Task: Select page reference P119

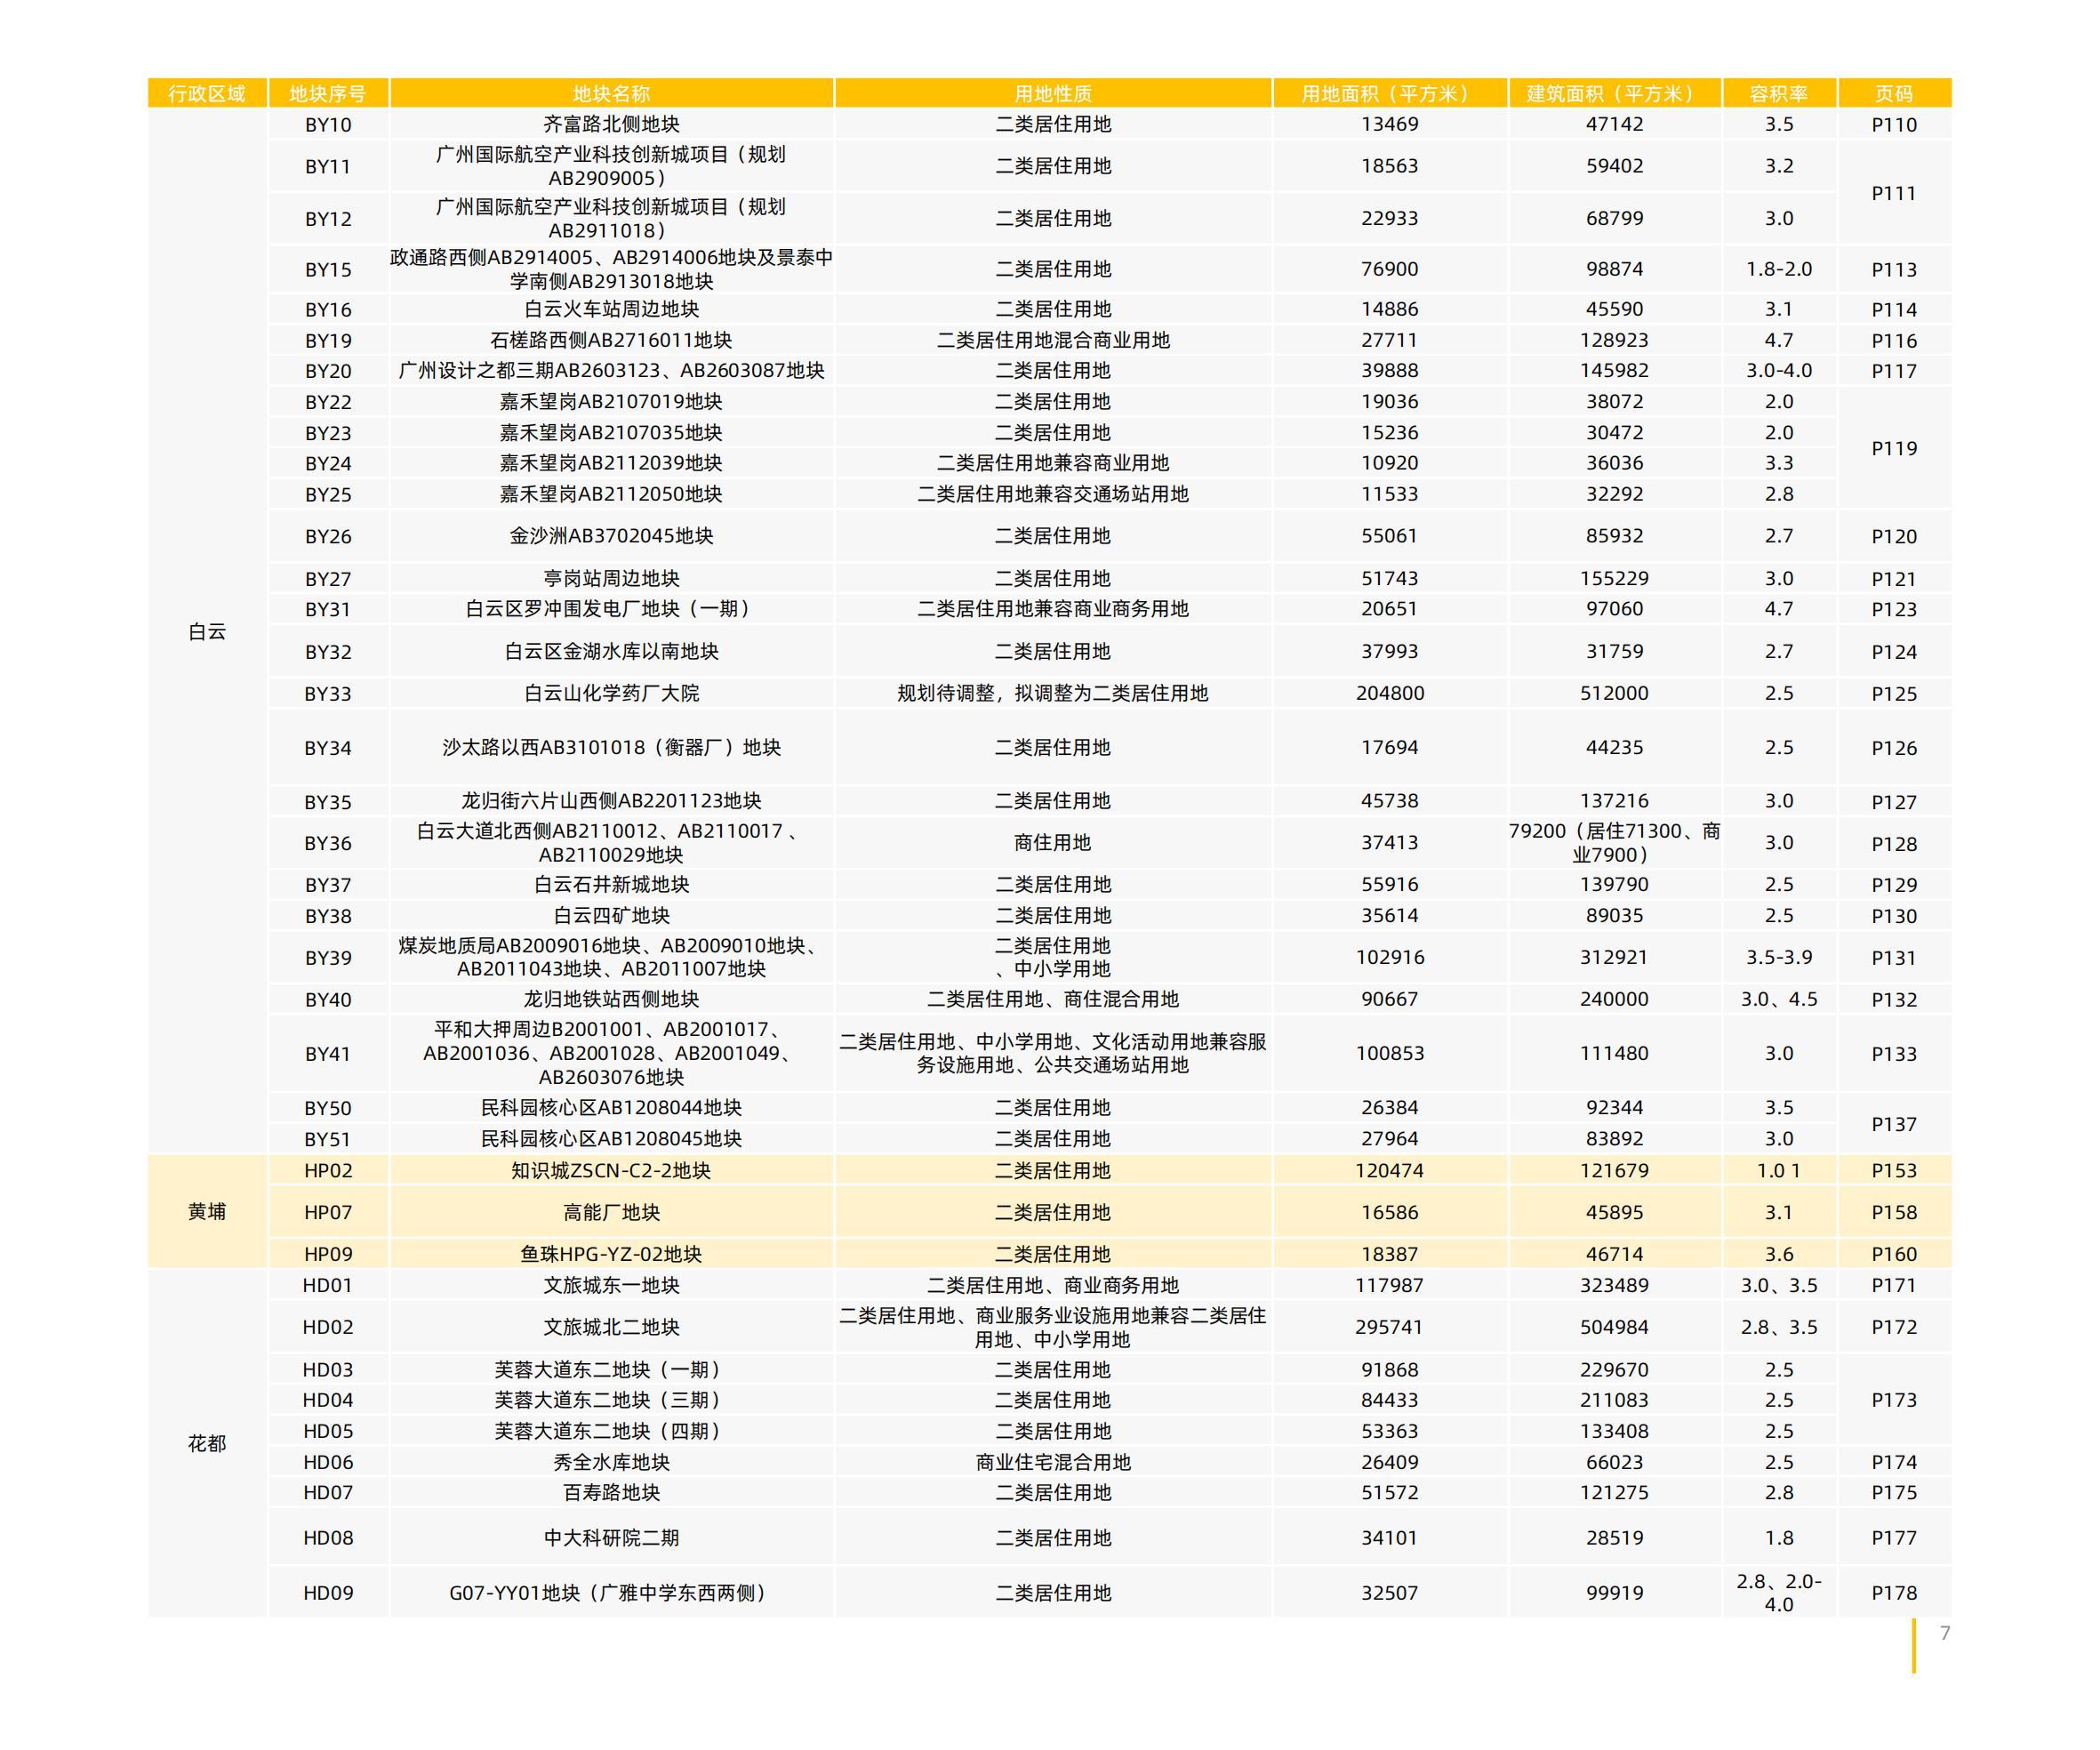Action: [x=1894, y=448]
